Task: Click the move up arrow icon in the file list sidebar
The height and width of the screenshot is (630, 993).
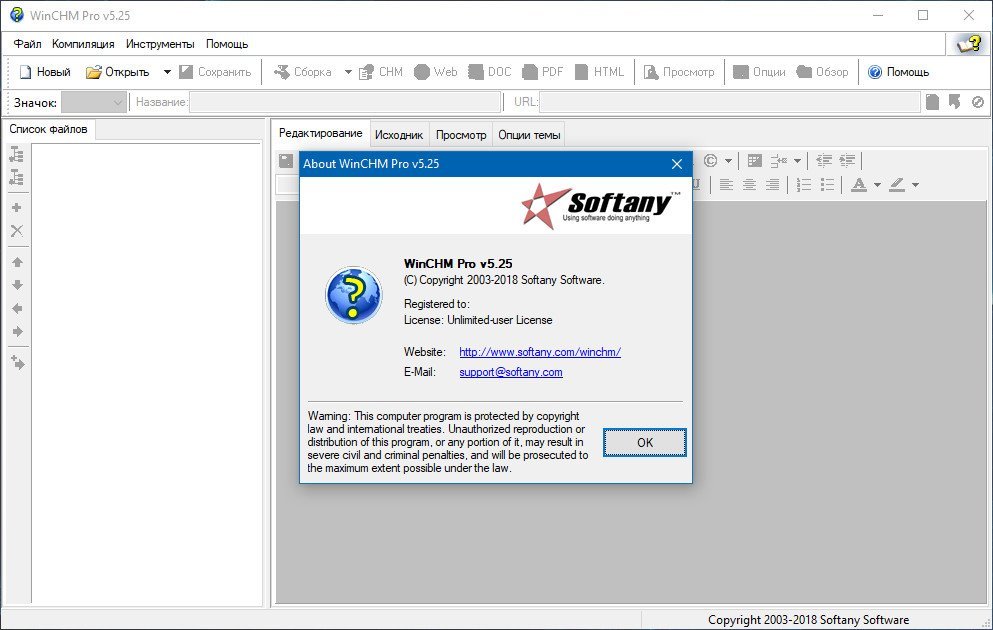Action: coord(17,262)
